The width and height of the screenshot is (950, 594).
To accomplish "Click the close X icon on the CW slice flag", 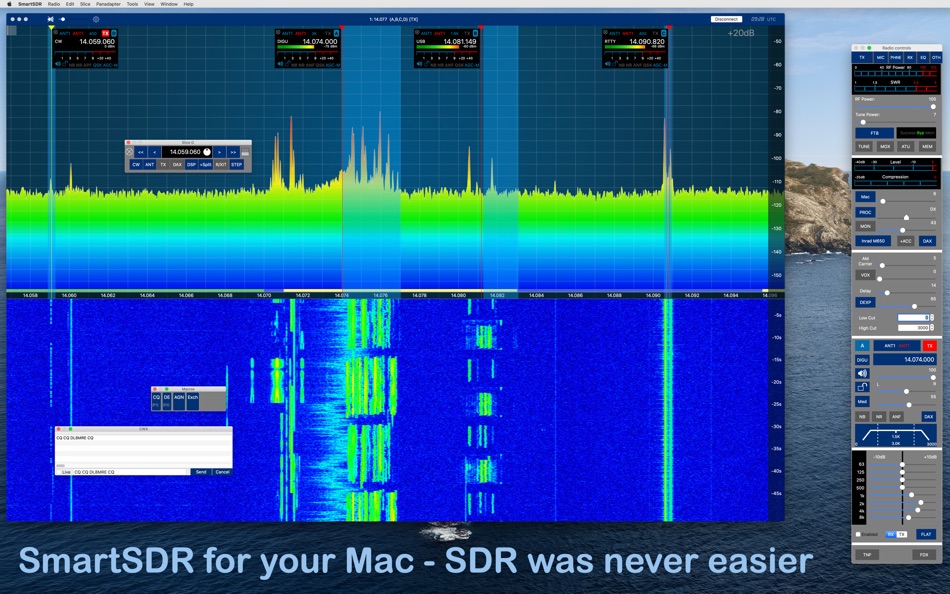I will [56, 33].
